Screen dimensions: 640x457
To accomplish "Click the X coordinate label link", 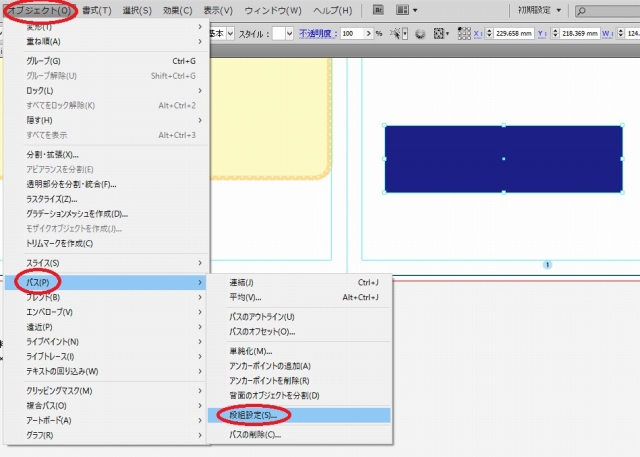I will pos(478,34).
